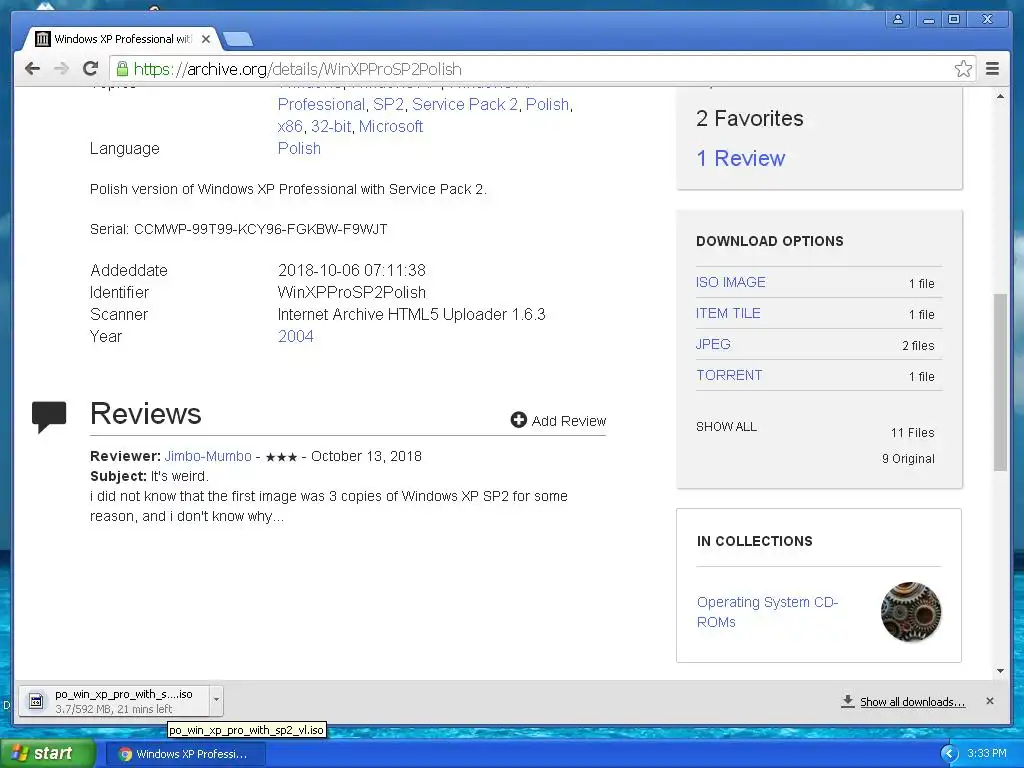Click the '9 Original' count text
Screen dimensions: 1024x768
click(x=908, y=458)
